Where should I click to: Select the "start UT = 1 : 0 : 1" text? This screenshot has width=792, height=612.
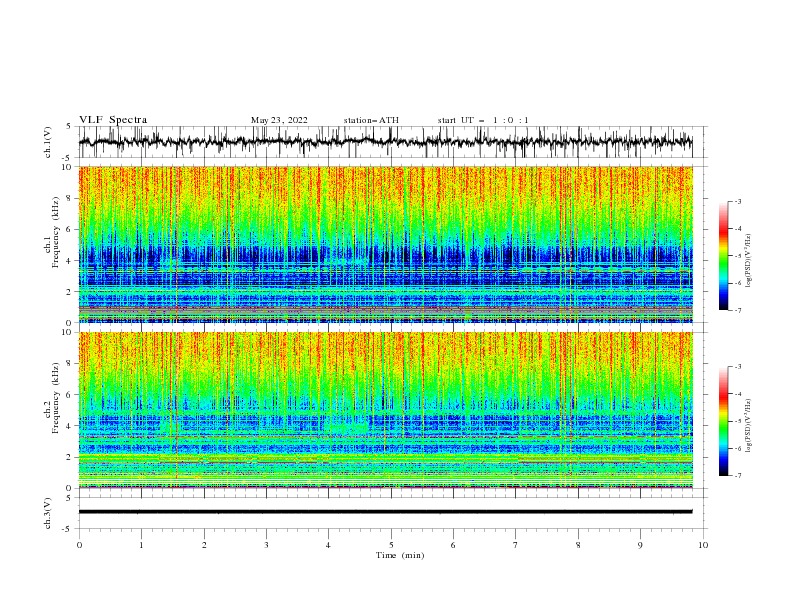tap(483, 120)
